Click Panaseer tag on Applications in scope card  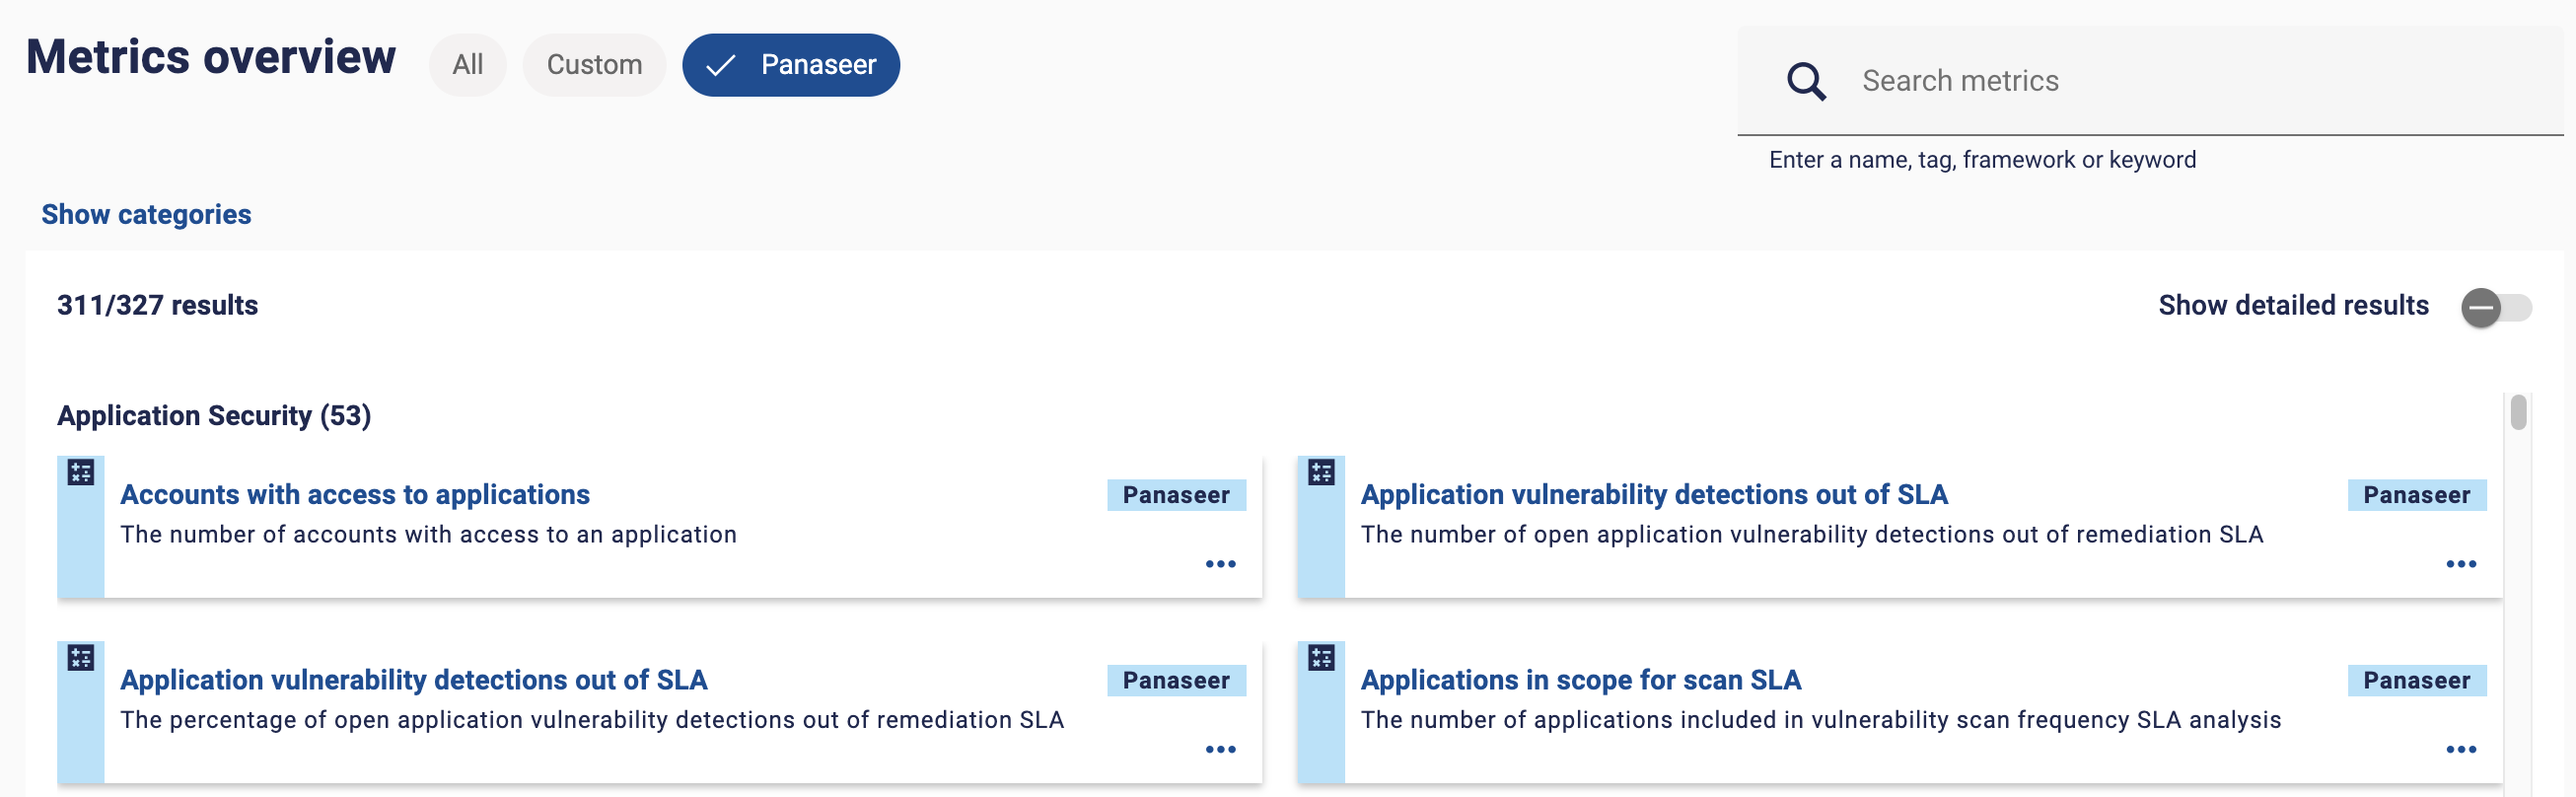coord(2417,680)
